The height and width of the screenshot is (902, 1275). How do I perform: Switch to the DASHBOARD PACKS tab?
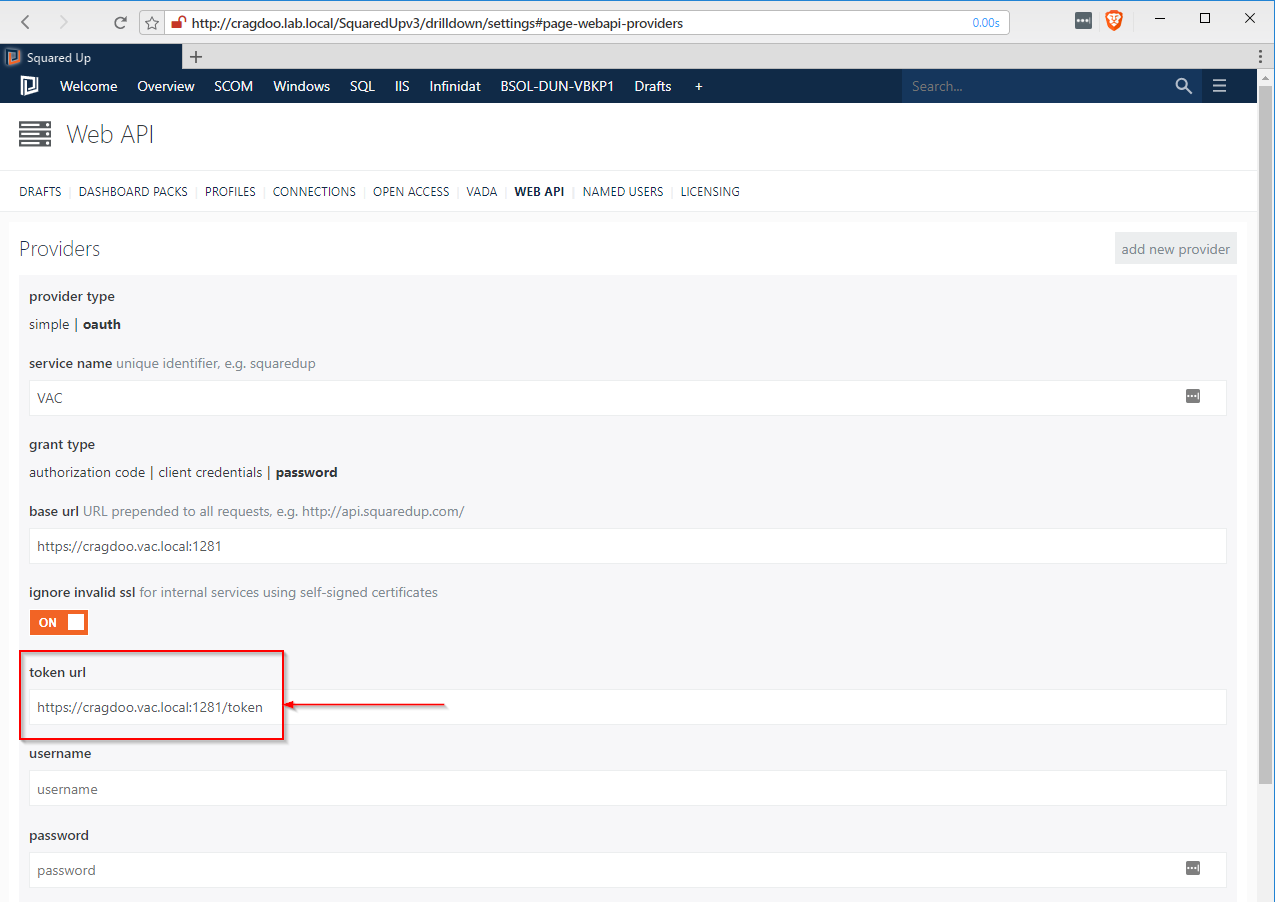click(133, 191)
